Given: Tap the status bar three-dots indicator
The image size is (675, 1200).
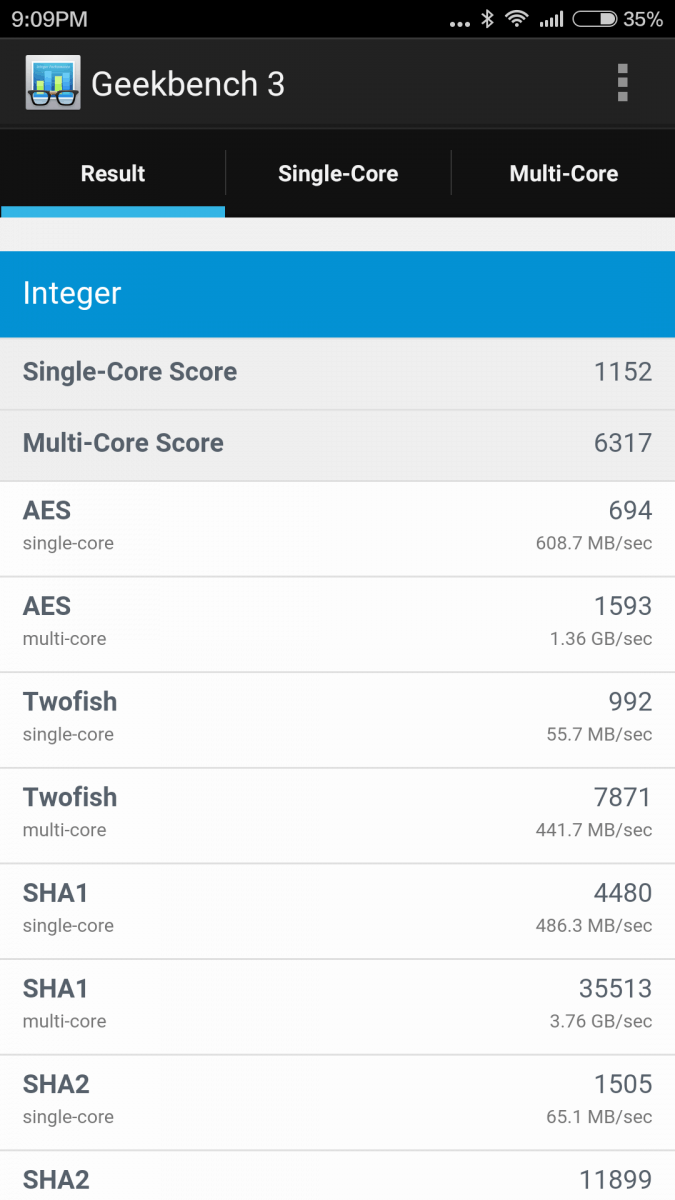Looking at the screenshot, I should click(459, 23).
